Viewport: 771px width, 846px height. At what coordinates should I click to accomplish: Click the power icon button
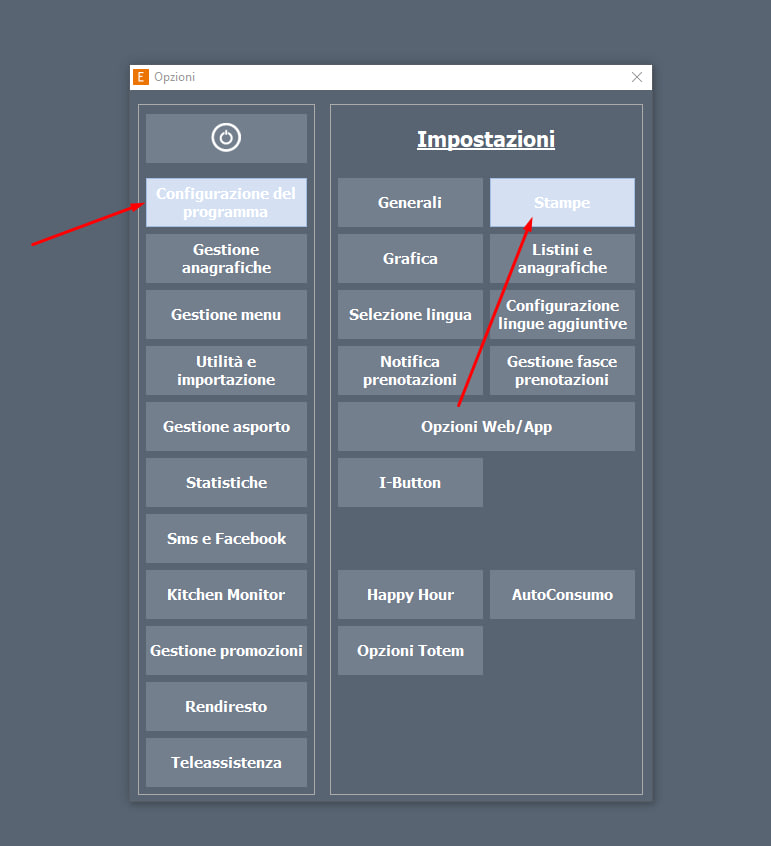point(226,138)
